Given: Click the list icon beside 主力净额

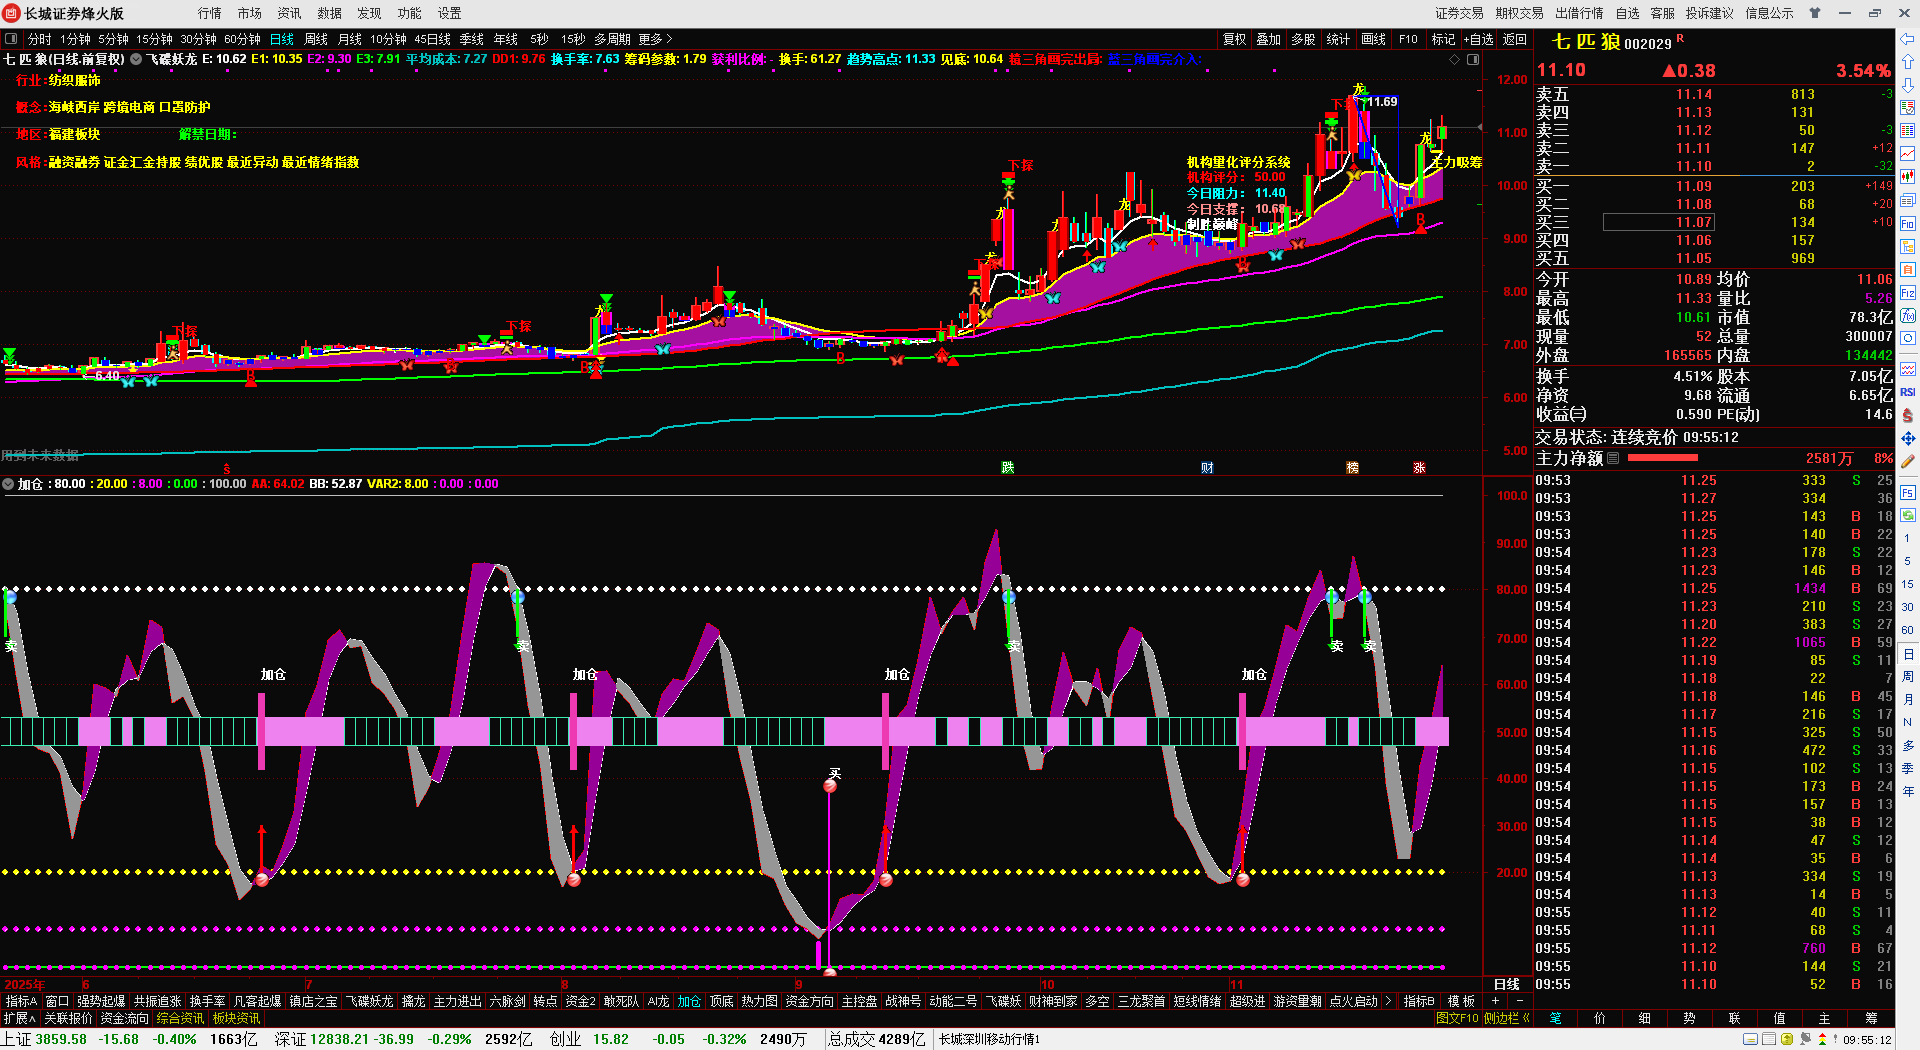Looking at the screenshot, I should click(x=1613, y=458).
